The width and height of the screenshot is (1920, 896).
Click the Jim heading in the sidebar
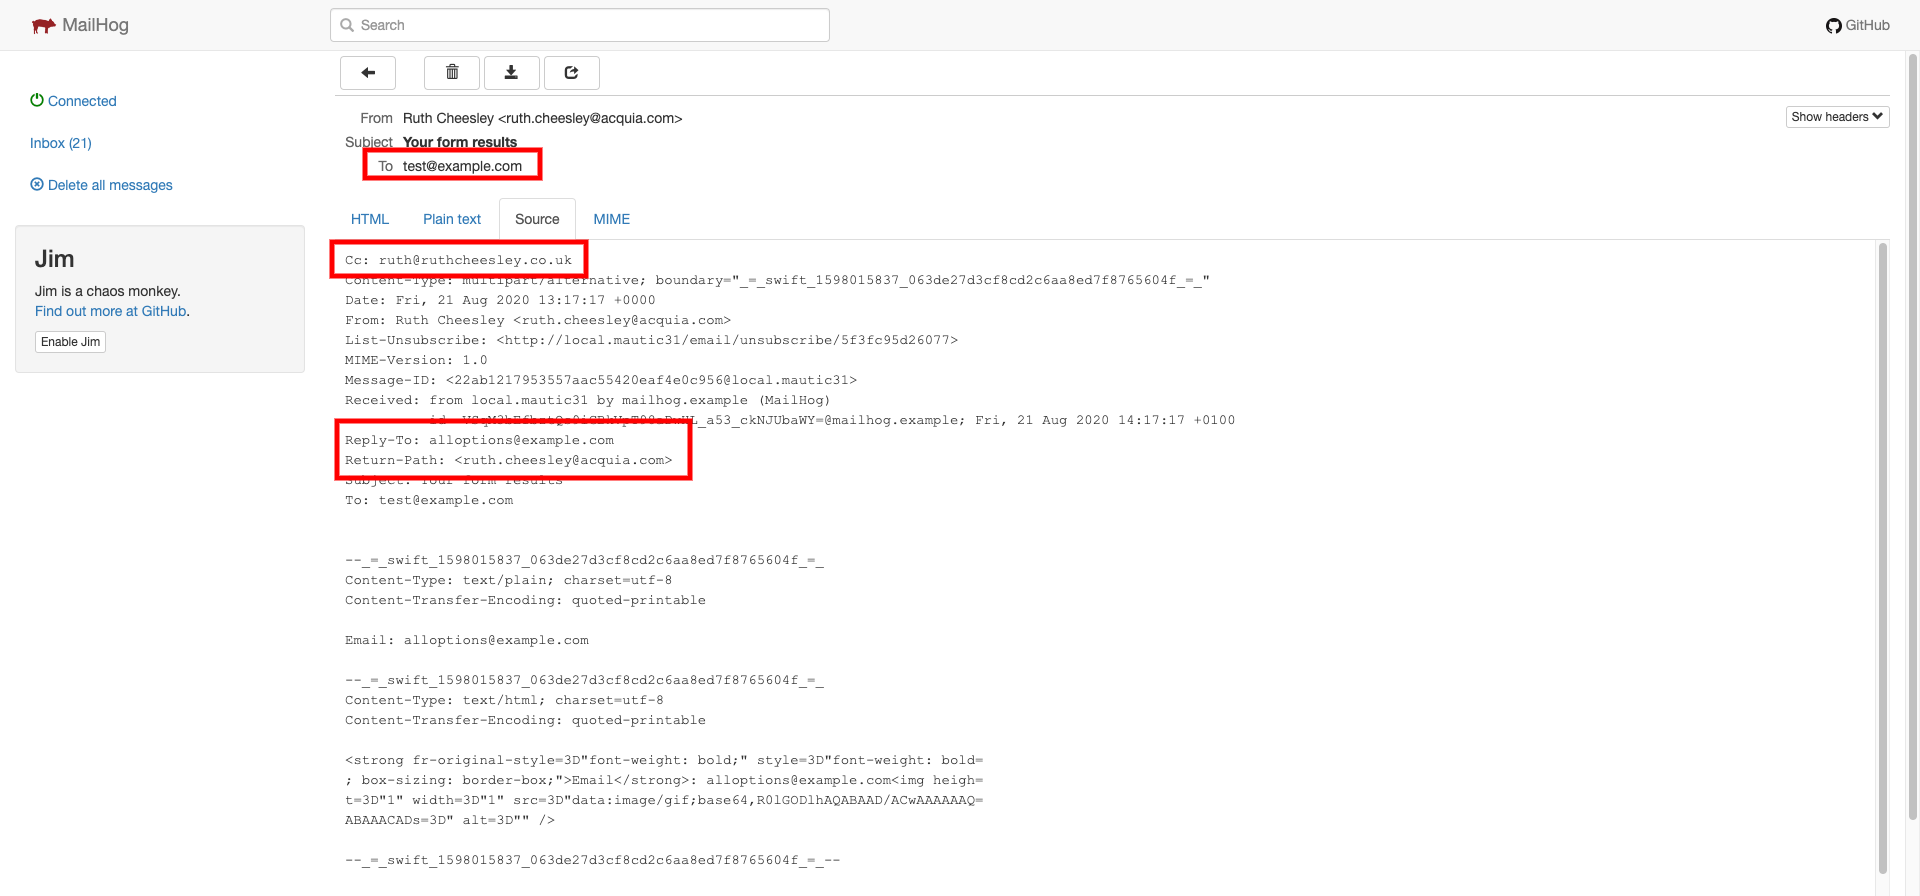coord(54,259)
